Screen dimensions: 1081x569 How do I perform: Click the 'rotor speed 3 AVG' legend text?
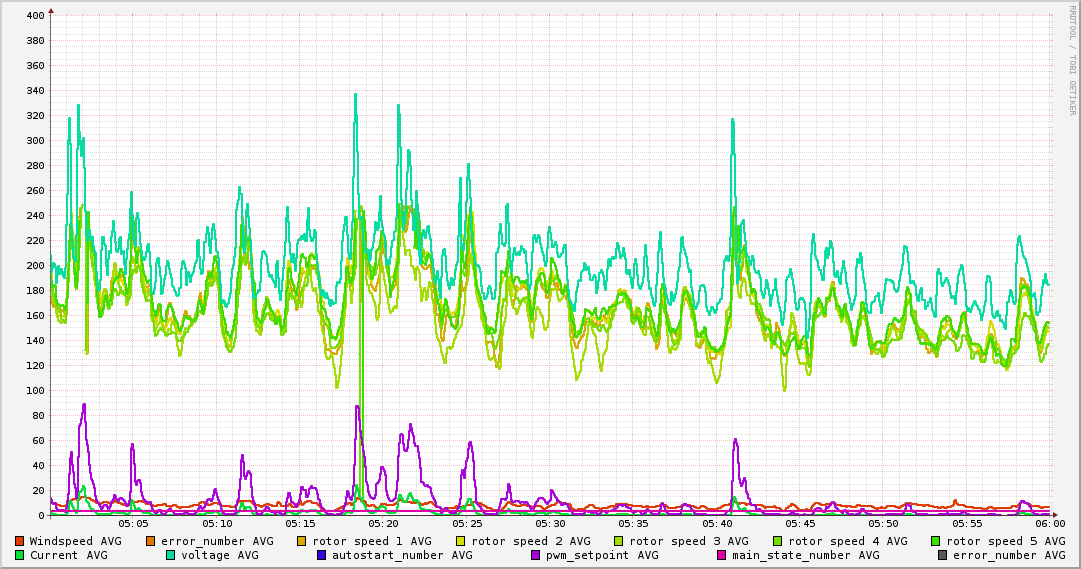(x=689, y=541)
